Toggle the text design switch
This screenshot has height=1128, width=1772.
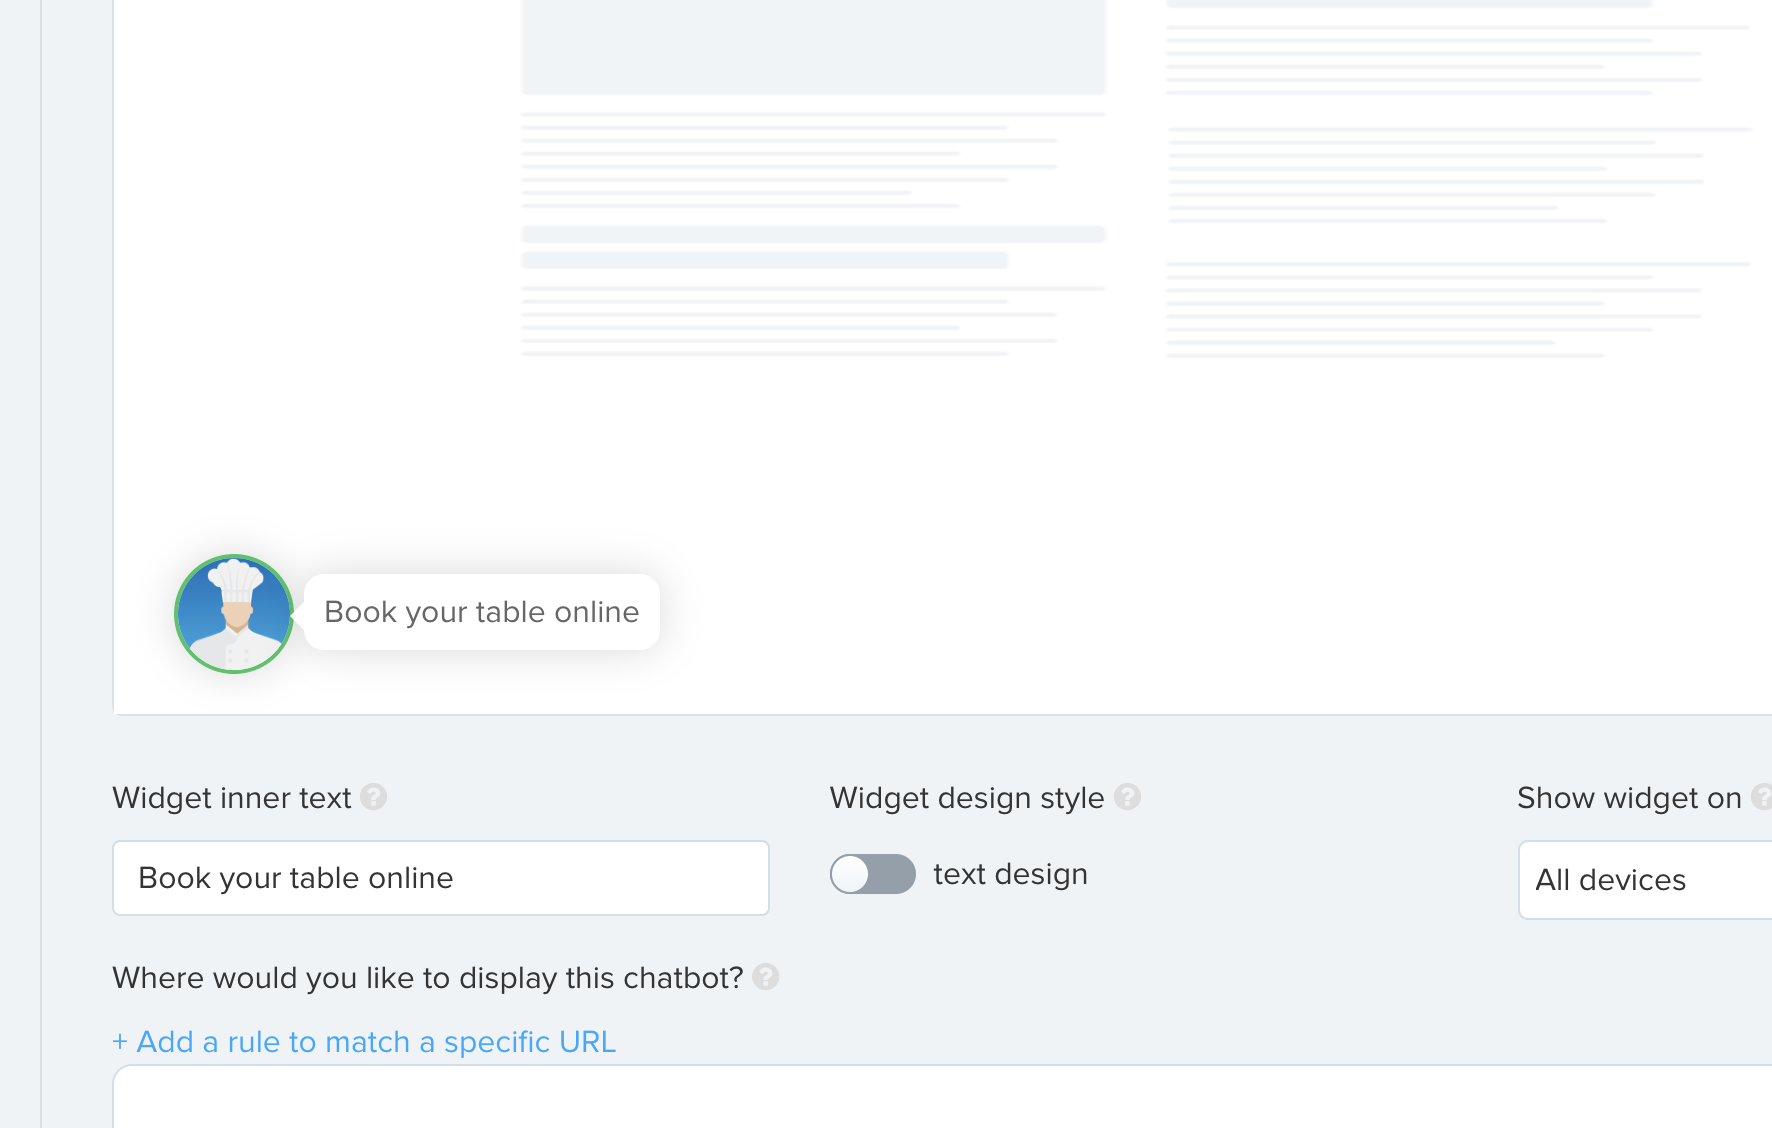[x=873, y=874]
